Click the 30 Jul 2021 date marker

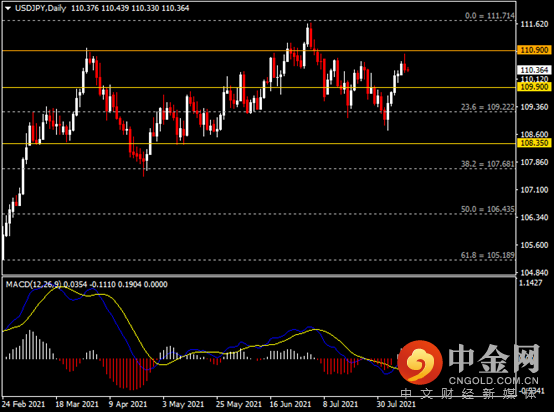(x=396, y=404)
